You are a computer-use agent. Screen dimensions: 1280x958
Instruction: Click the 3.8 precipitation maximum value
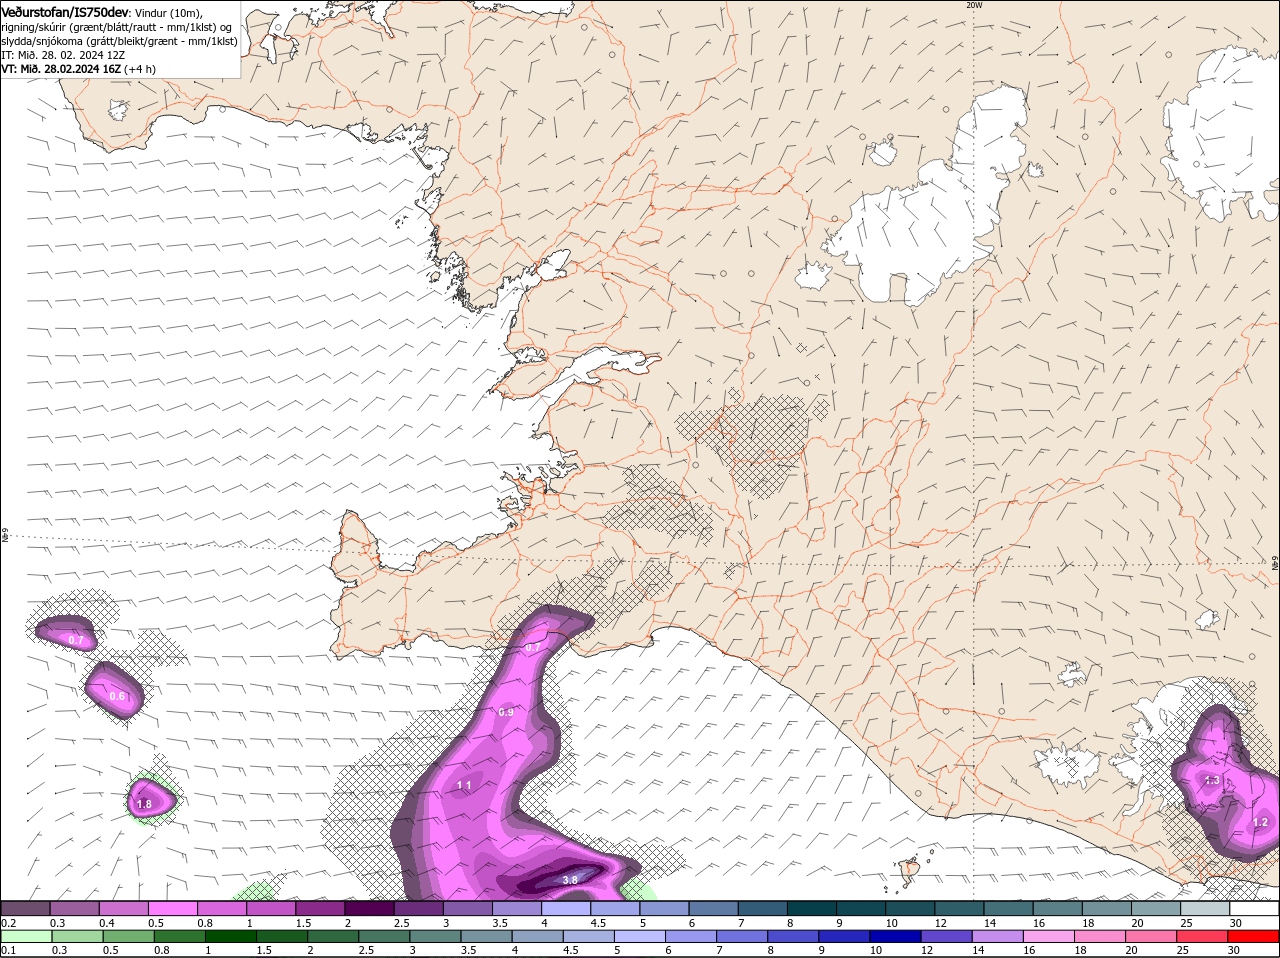coord(570,880)
